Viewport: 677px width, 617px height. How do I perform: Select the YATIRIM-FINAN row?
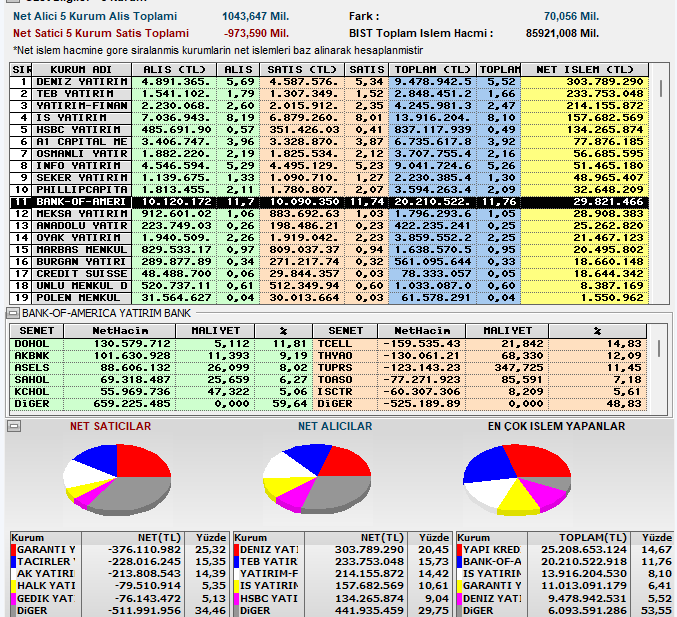pyautogui.click(x=329, y=106)
